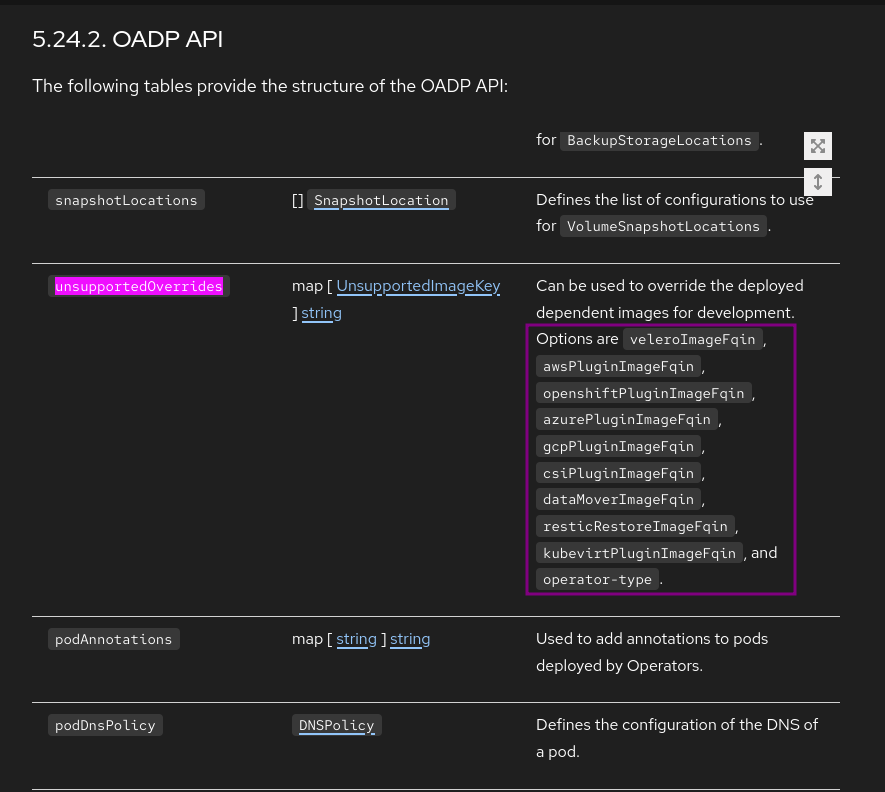Select the podAnnotations field name
The image size is (885, 792).
tap(114, 639)
